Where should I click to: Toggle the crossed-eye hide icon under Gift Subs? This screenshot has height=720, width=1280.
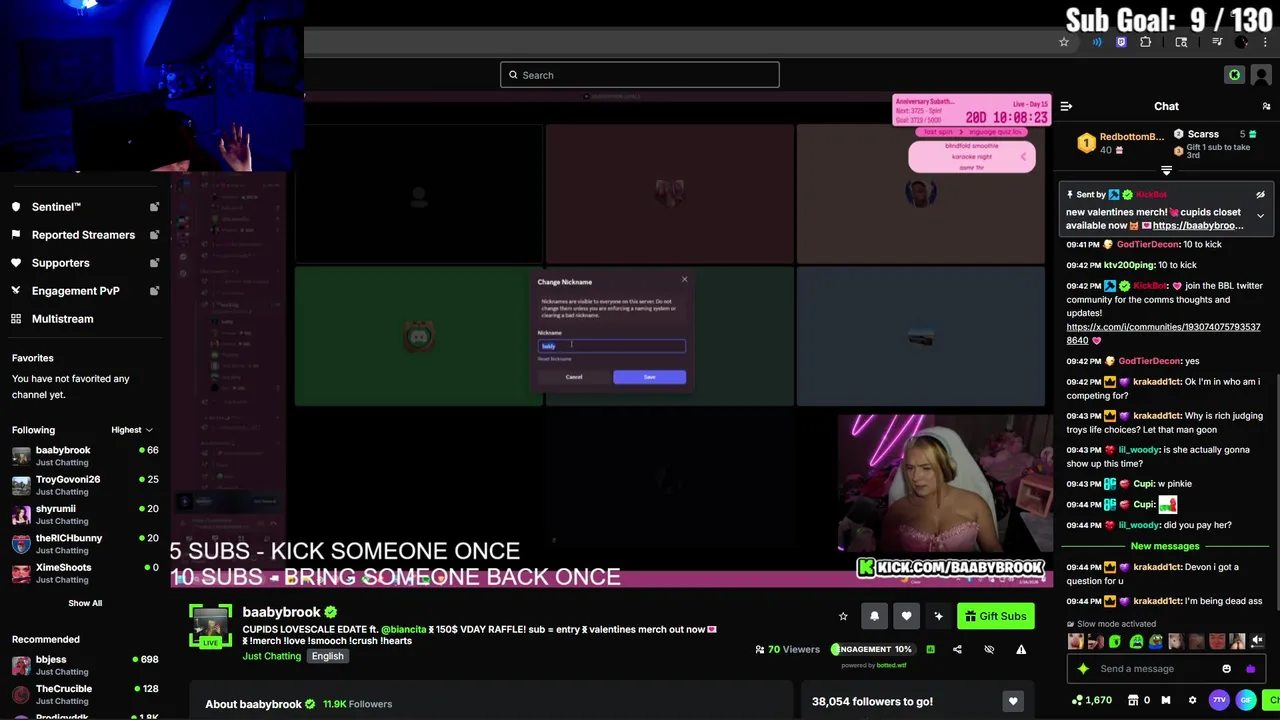click(989, 650)
